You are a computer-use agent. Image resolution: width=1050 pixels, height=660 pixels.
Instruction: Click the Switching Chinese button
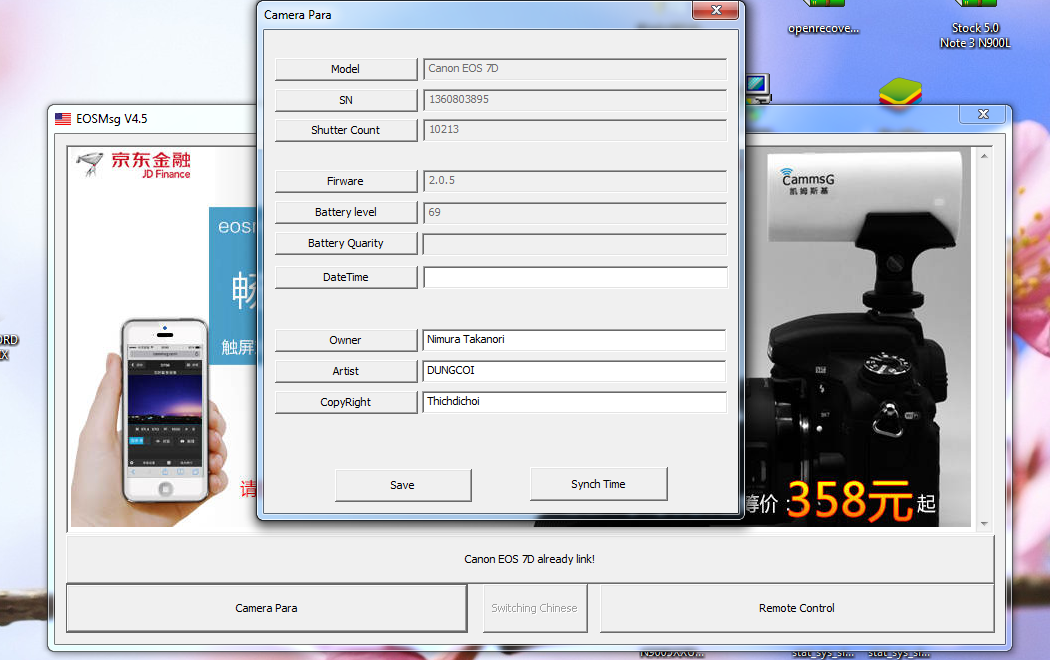tap(534, 608)
